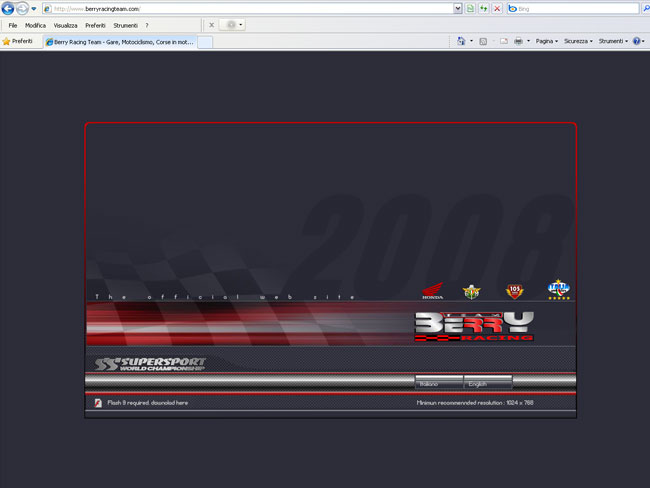Open a new blank tab
Image resolution: width=650 pixels, height=488 pixels.
(x=205, y=42)
